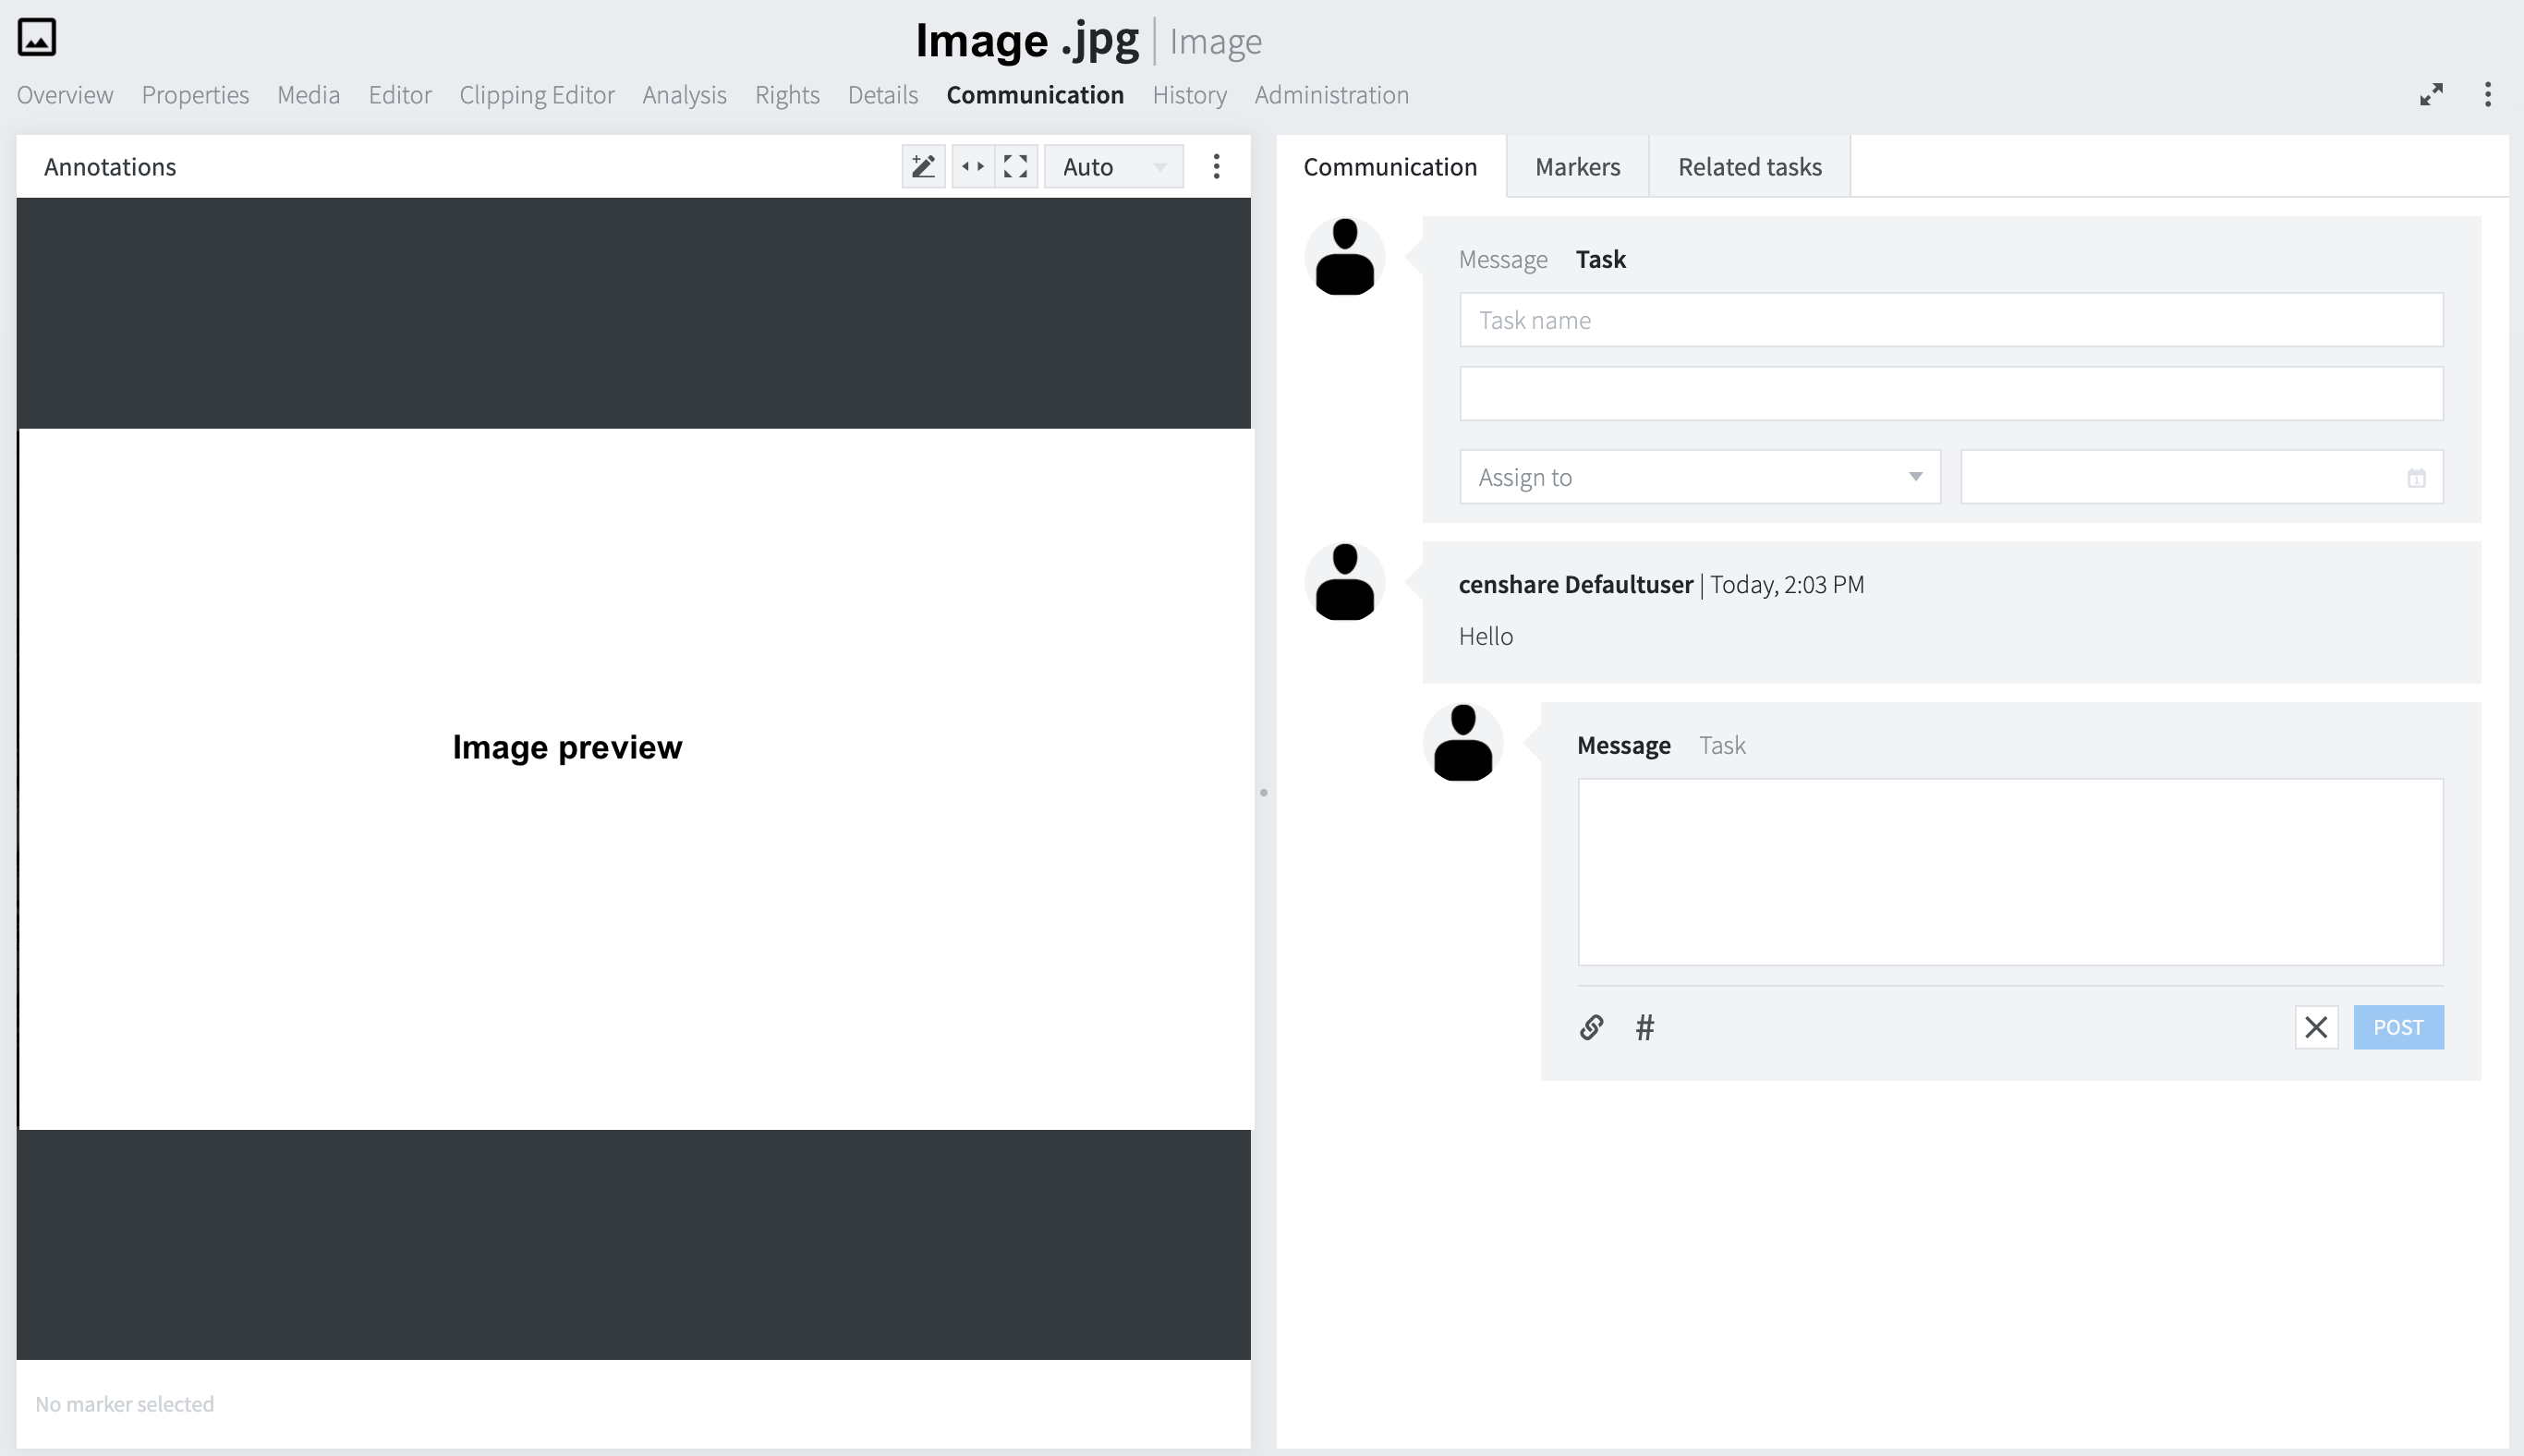2524x1456 pixels.
Task: Click the fit-to-width arrows icon
Action: 972,166
